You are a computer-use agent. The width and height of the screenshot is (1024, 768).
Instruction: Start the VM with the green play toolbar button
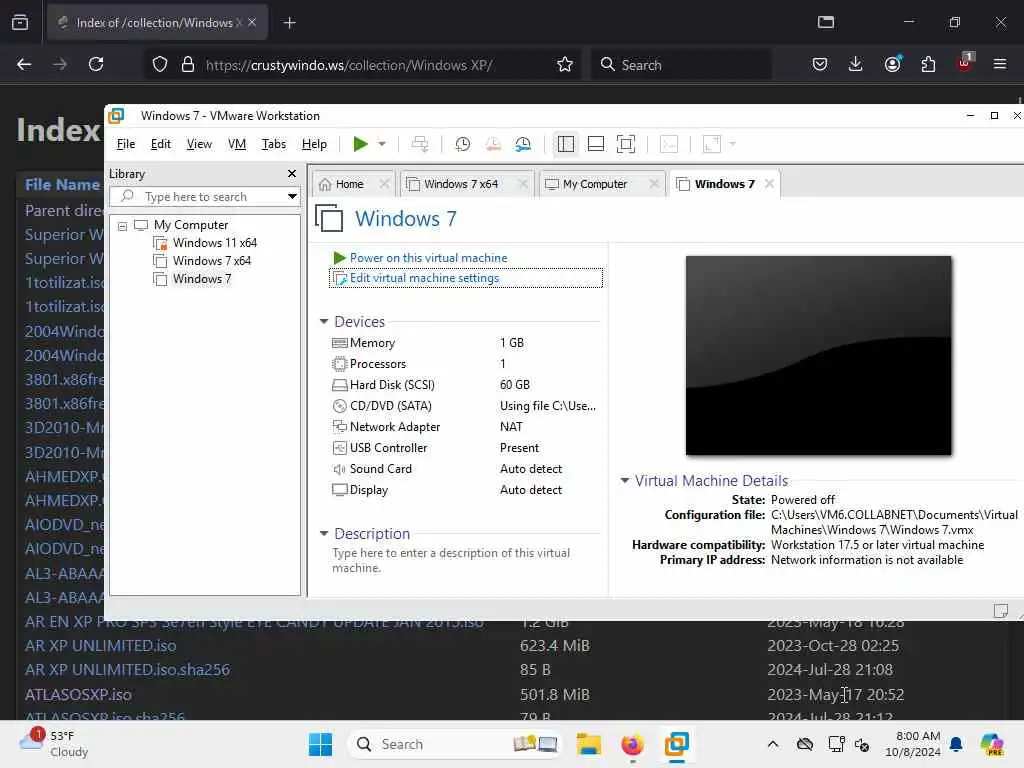(x=360, y=144)
